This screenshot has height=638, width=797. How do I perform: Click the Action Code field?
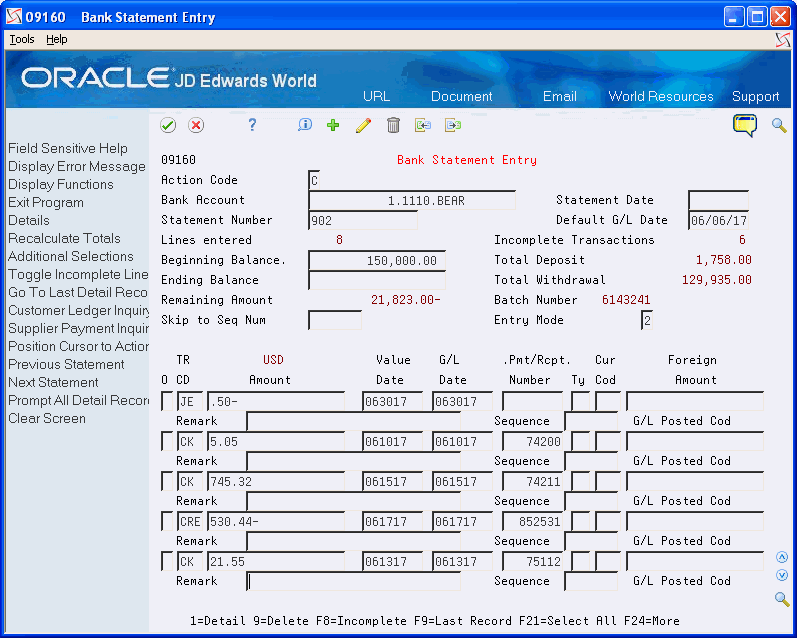click(x=314, y=180)
